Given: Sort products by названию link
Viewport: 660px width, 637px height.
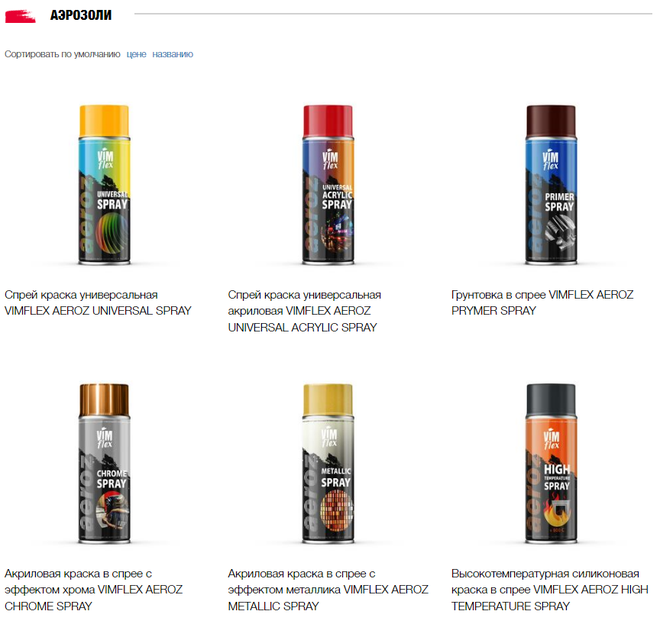Looking at the screenshot, I should tap(173, 54).
